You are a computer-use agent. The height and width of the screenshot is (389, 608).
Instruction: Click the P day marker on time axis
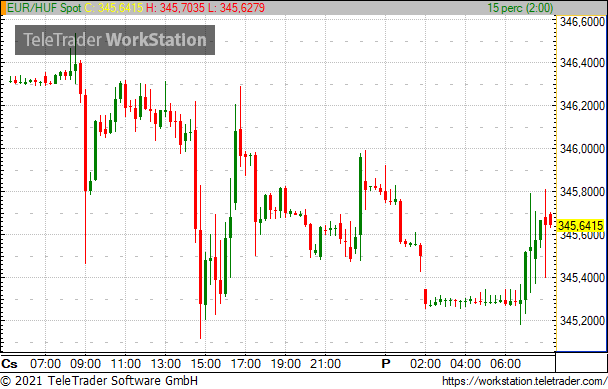click(x=385, y=364)
